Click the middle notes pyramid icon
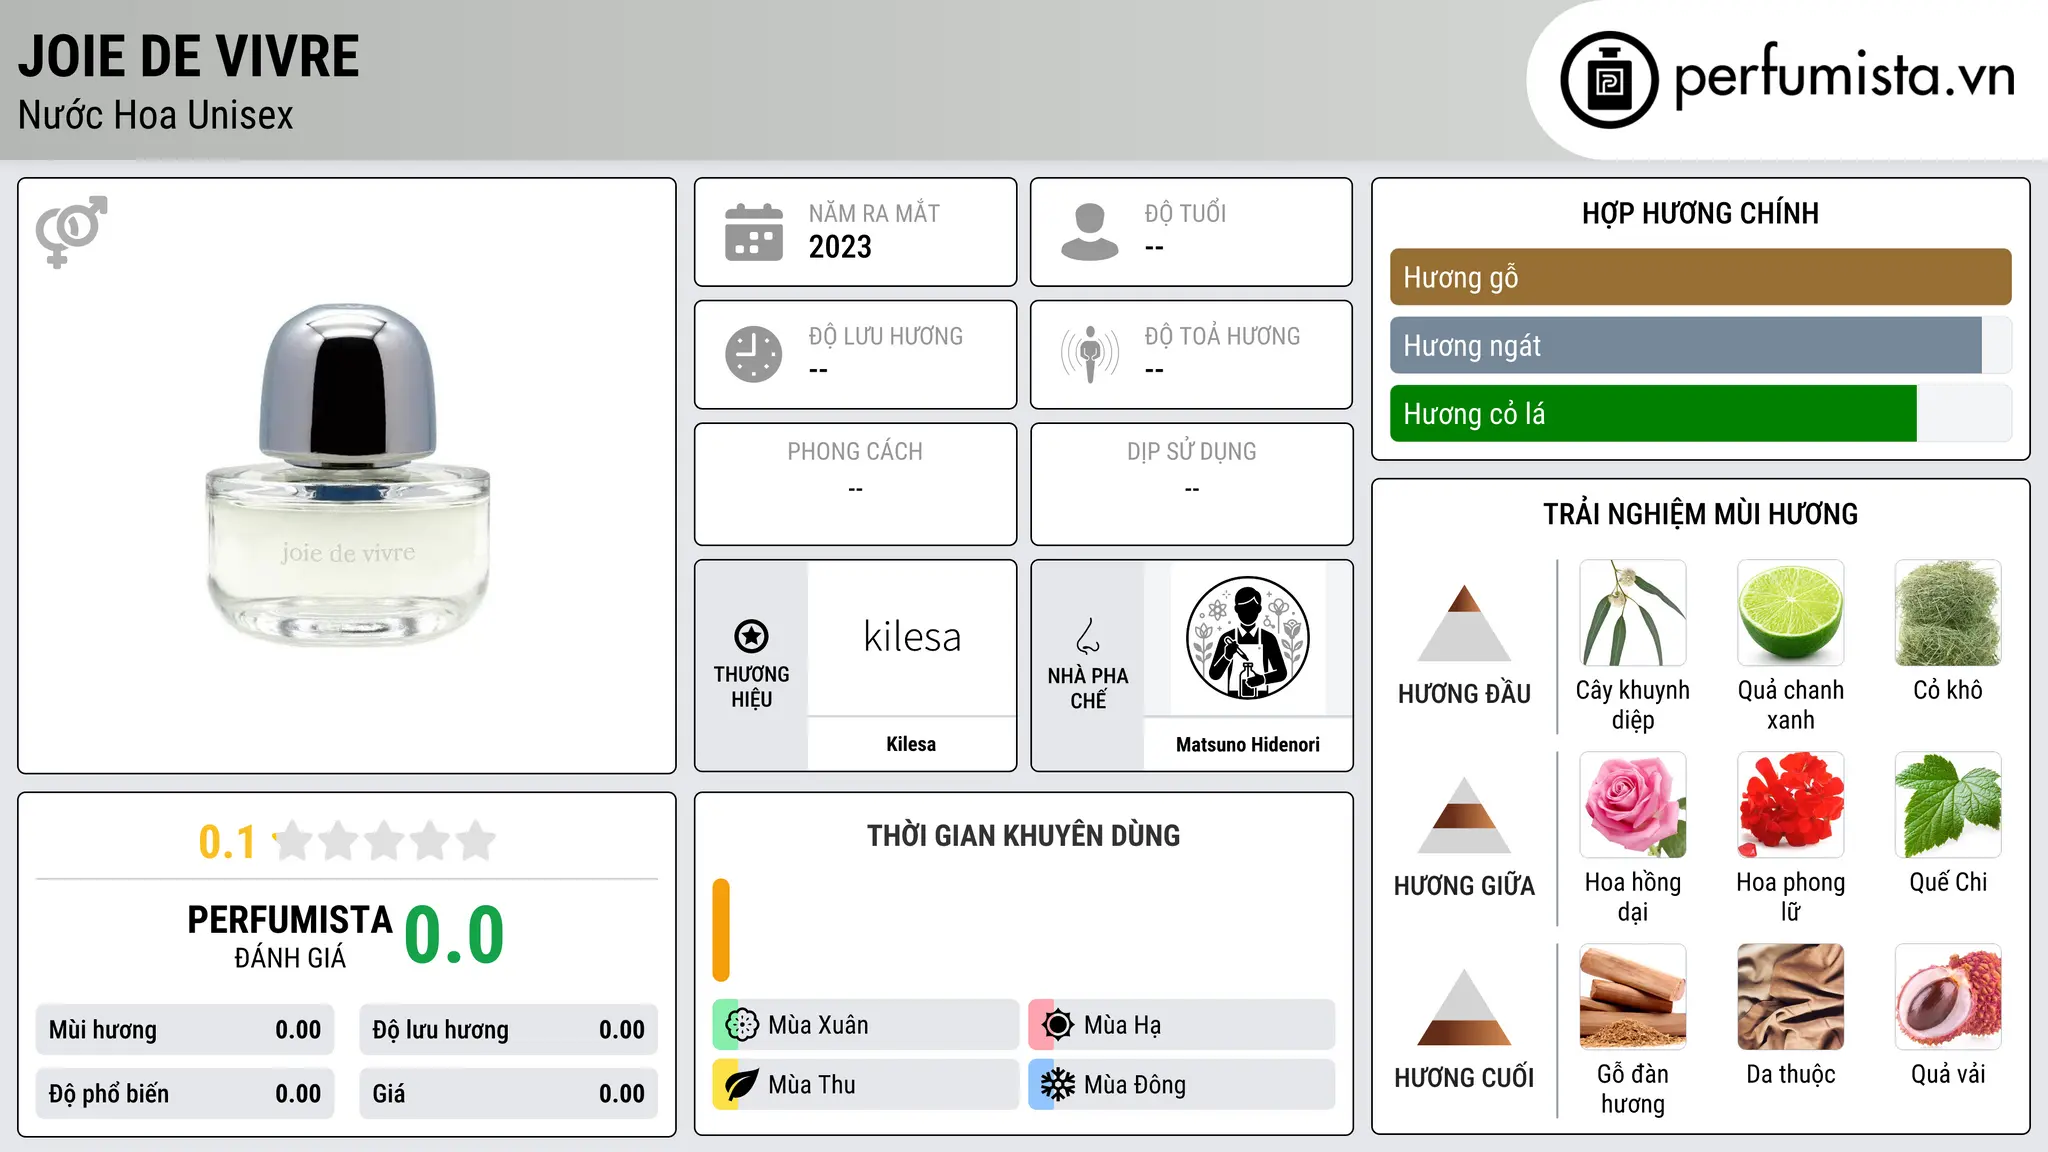The height and width of the screenshot is (1152, 2048). coord(1464,815)
